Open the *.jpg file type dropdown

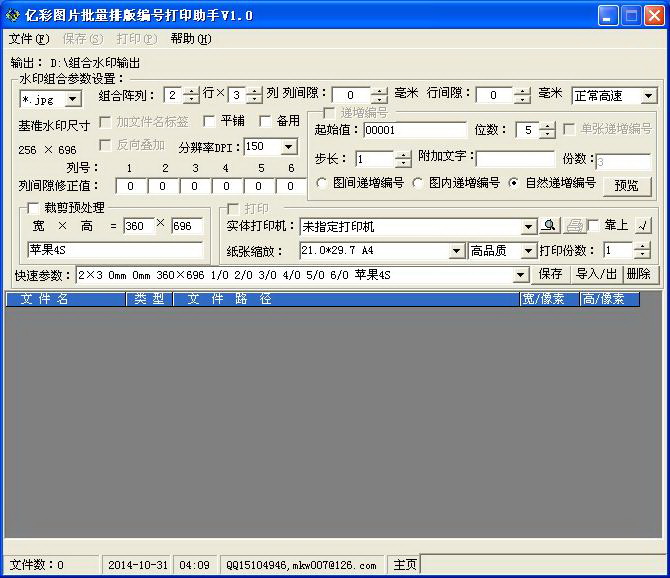pyautogui.click(x=72, y=99)
